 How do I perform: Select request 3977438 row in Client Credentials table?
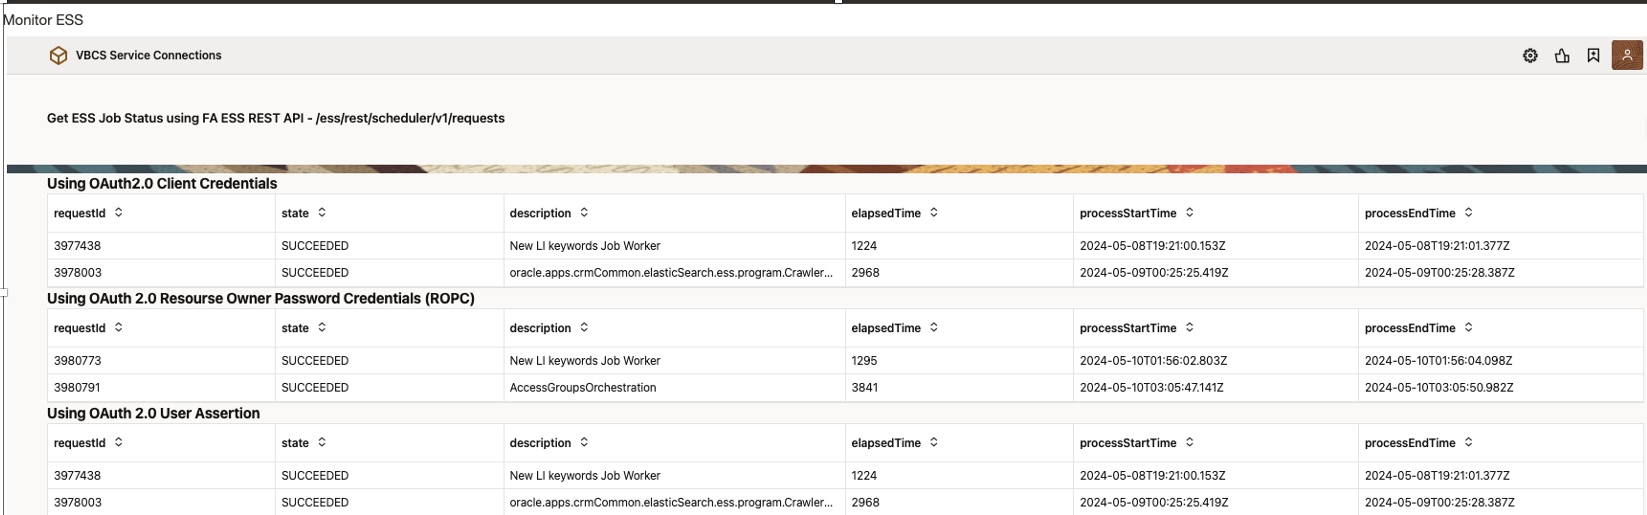point(78,246)
